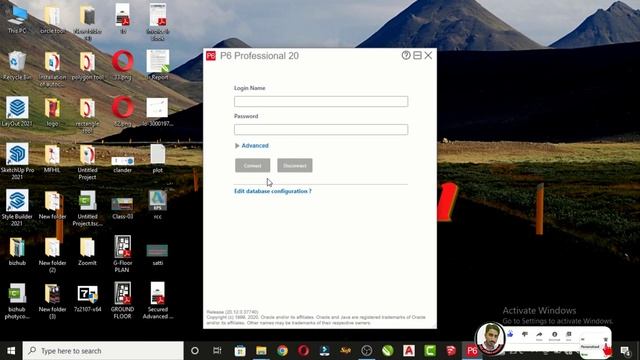This screenshot has width=640, height=360.
Task: Select the polygon tool folder icon
Action: [87, 65]
